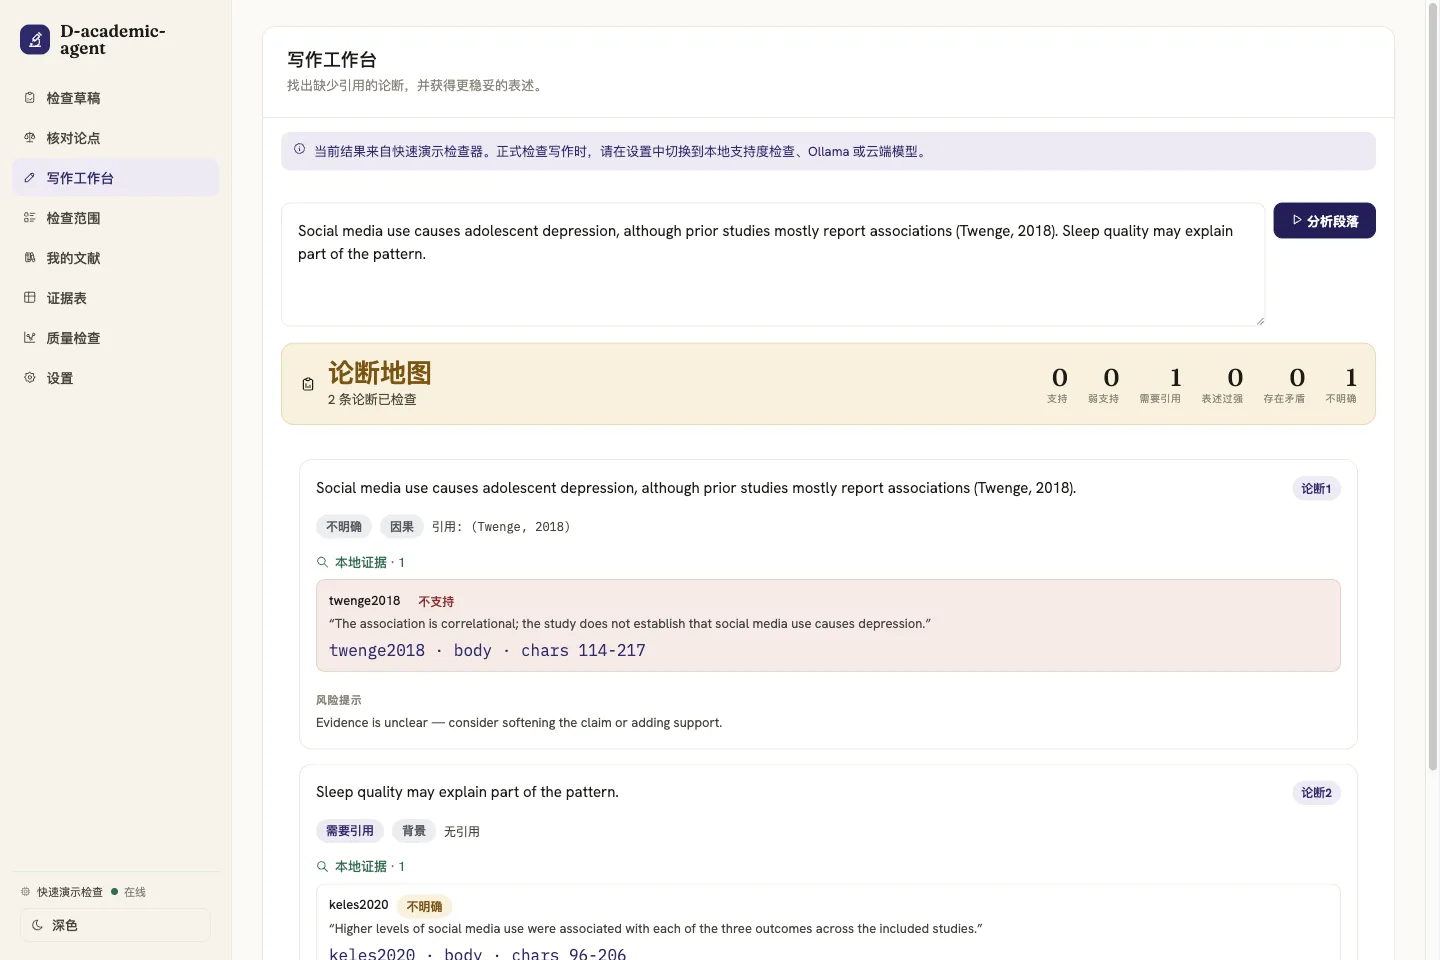Click the search icon next to 本地证据 in 论断2

coord(322,866)
